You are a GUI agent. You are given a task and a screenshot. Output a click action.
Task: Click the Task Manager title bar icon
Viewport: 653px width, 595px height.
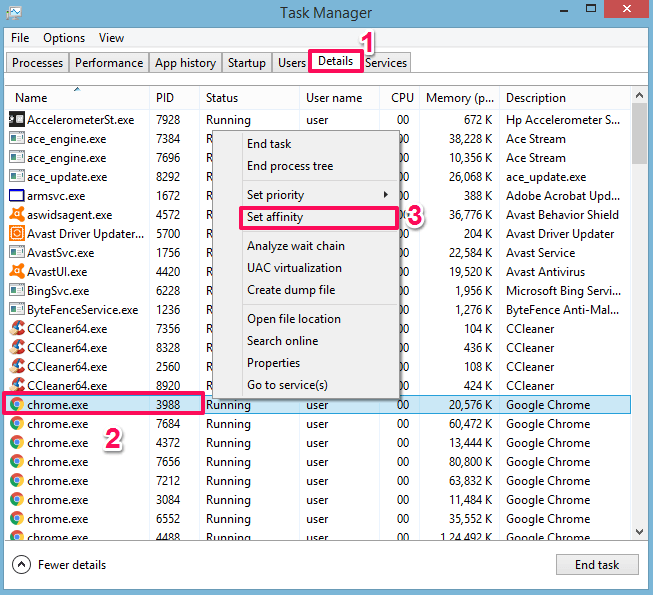coord(14,12)
